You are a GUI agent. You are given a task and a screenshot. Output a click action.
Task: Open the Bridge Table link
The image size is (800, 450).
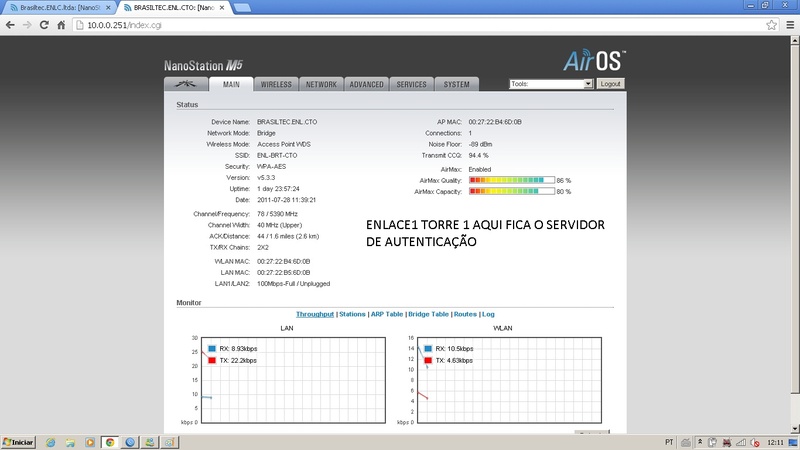coord(428,314)
